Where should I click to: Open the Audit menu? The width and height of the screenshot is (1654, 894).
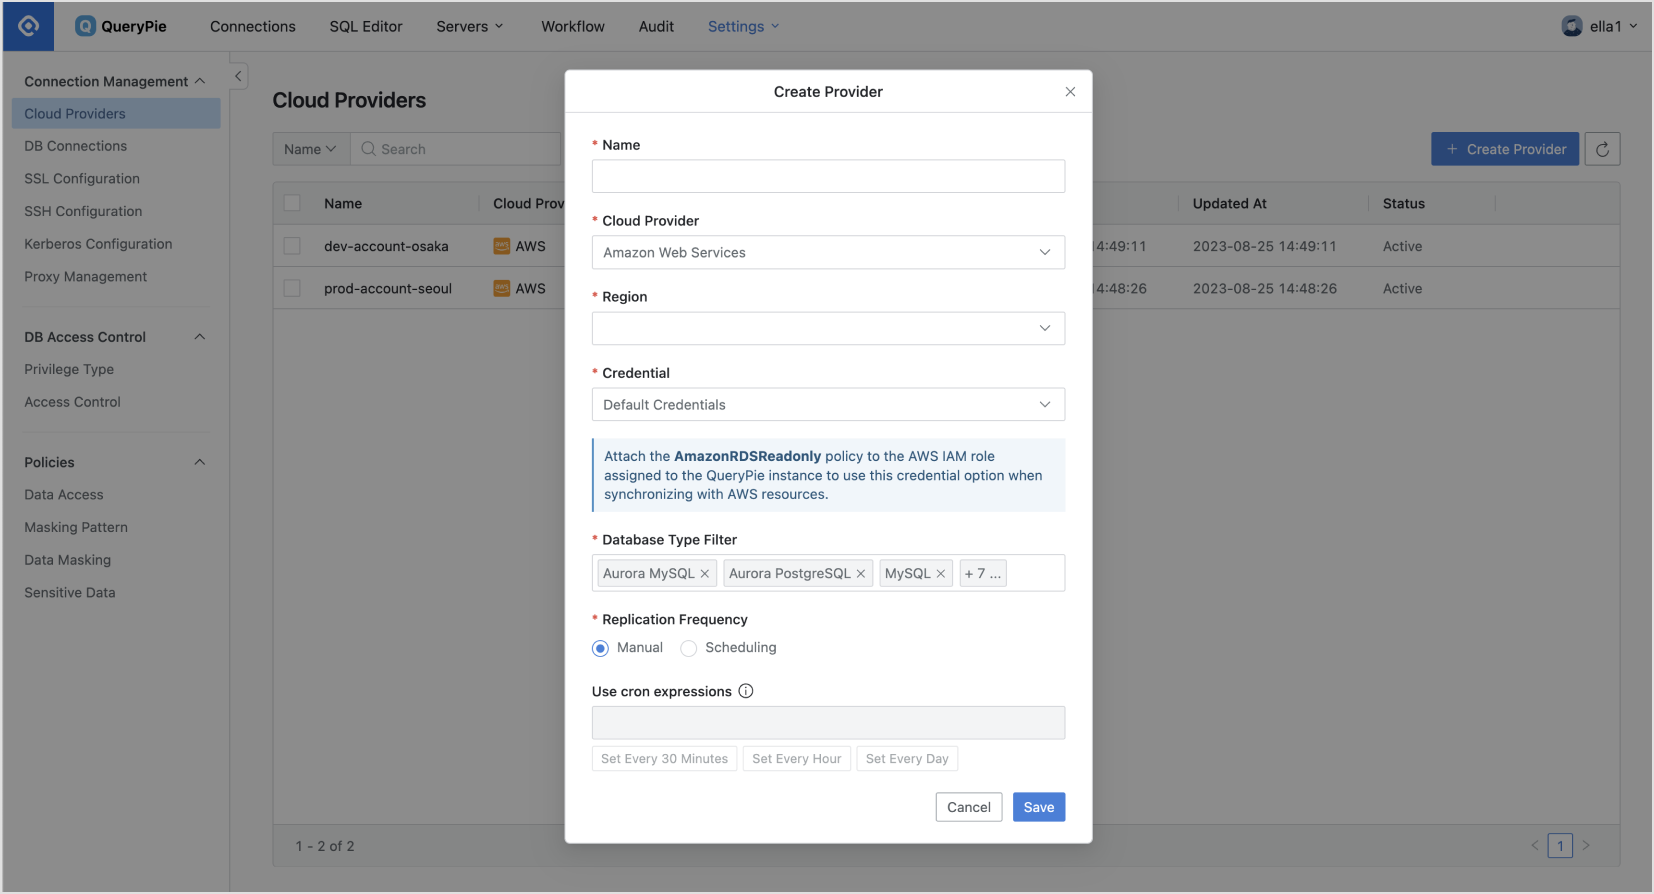pyautogui.click(x=656, y=26)
